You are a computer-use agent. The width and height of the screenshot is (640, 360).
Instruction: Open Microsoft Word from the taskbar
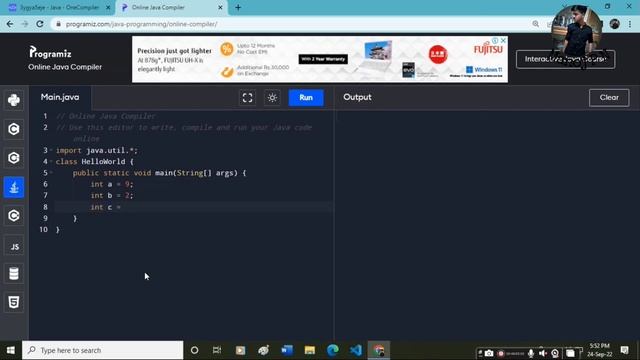pos(287,350)
